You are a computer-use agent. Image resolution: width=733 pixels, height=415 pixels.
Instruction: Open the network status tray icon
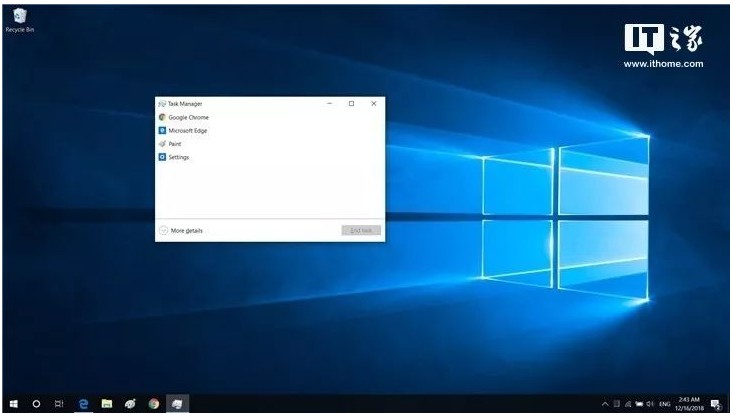[x=628, y=404]
